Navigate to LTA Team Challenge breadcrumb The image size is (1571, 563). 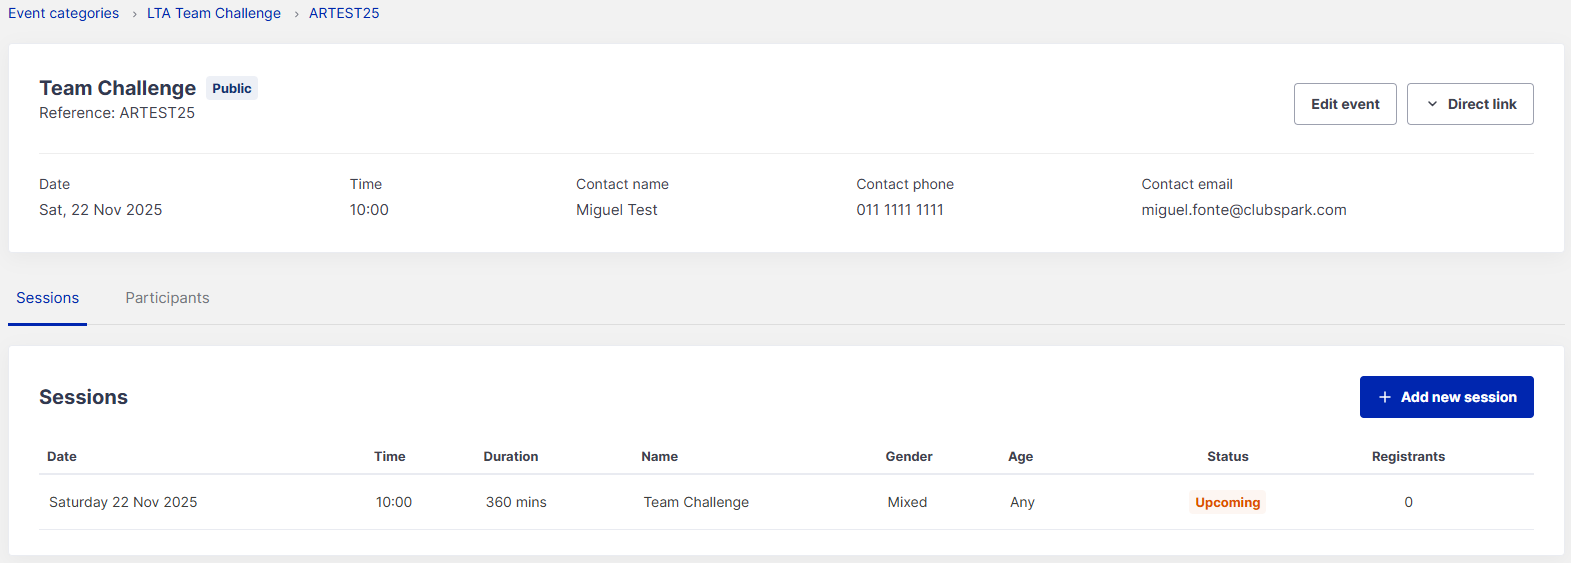214,13
